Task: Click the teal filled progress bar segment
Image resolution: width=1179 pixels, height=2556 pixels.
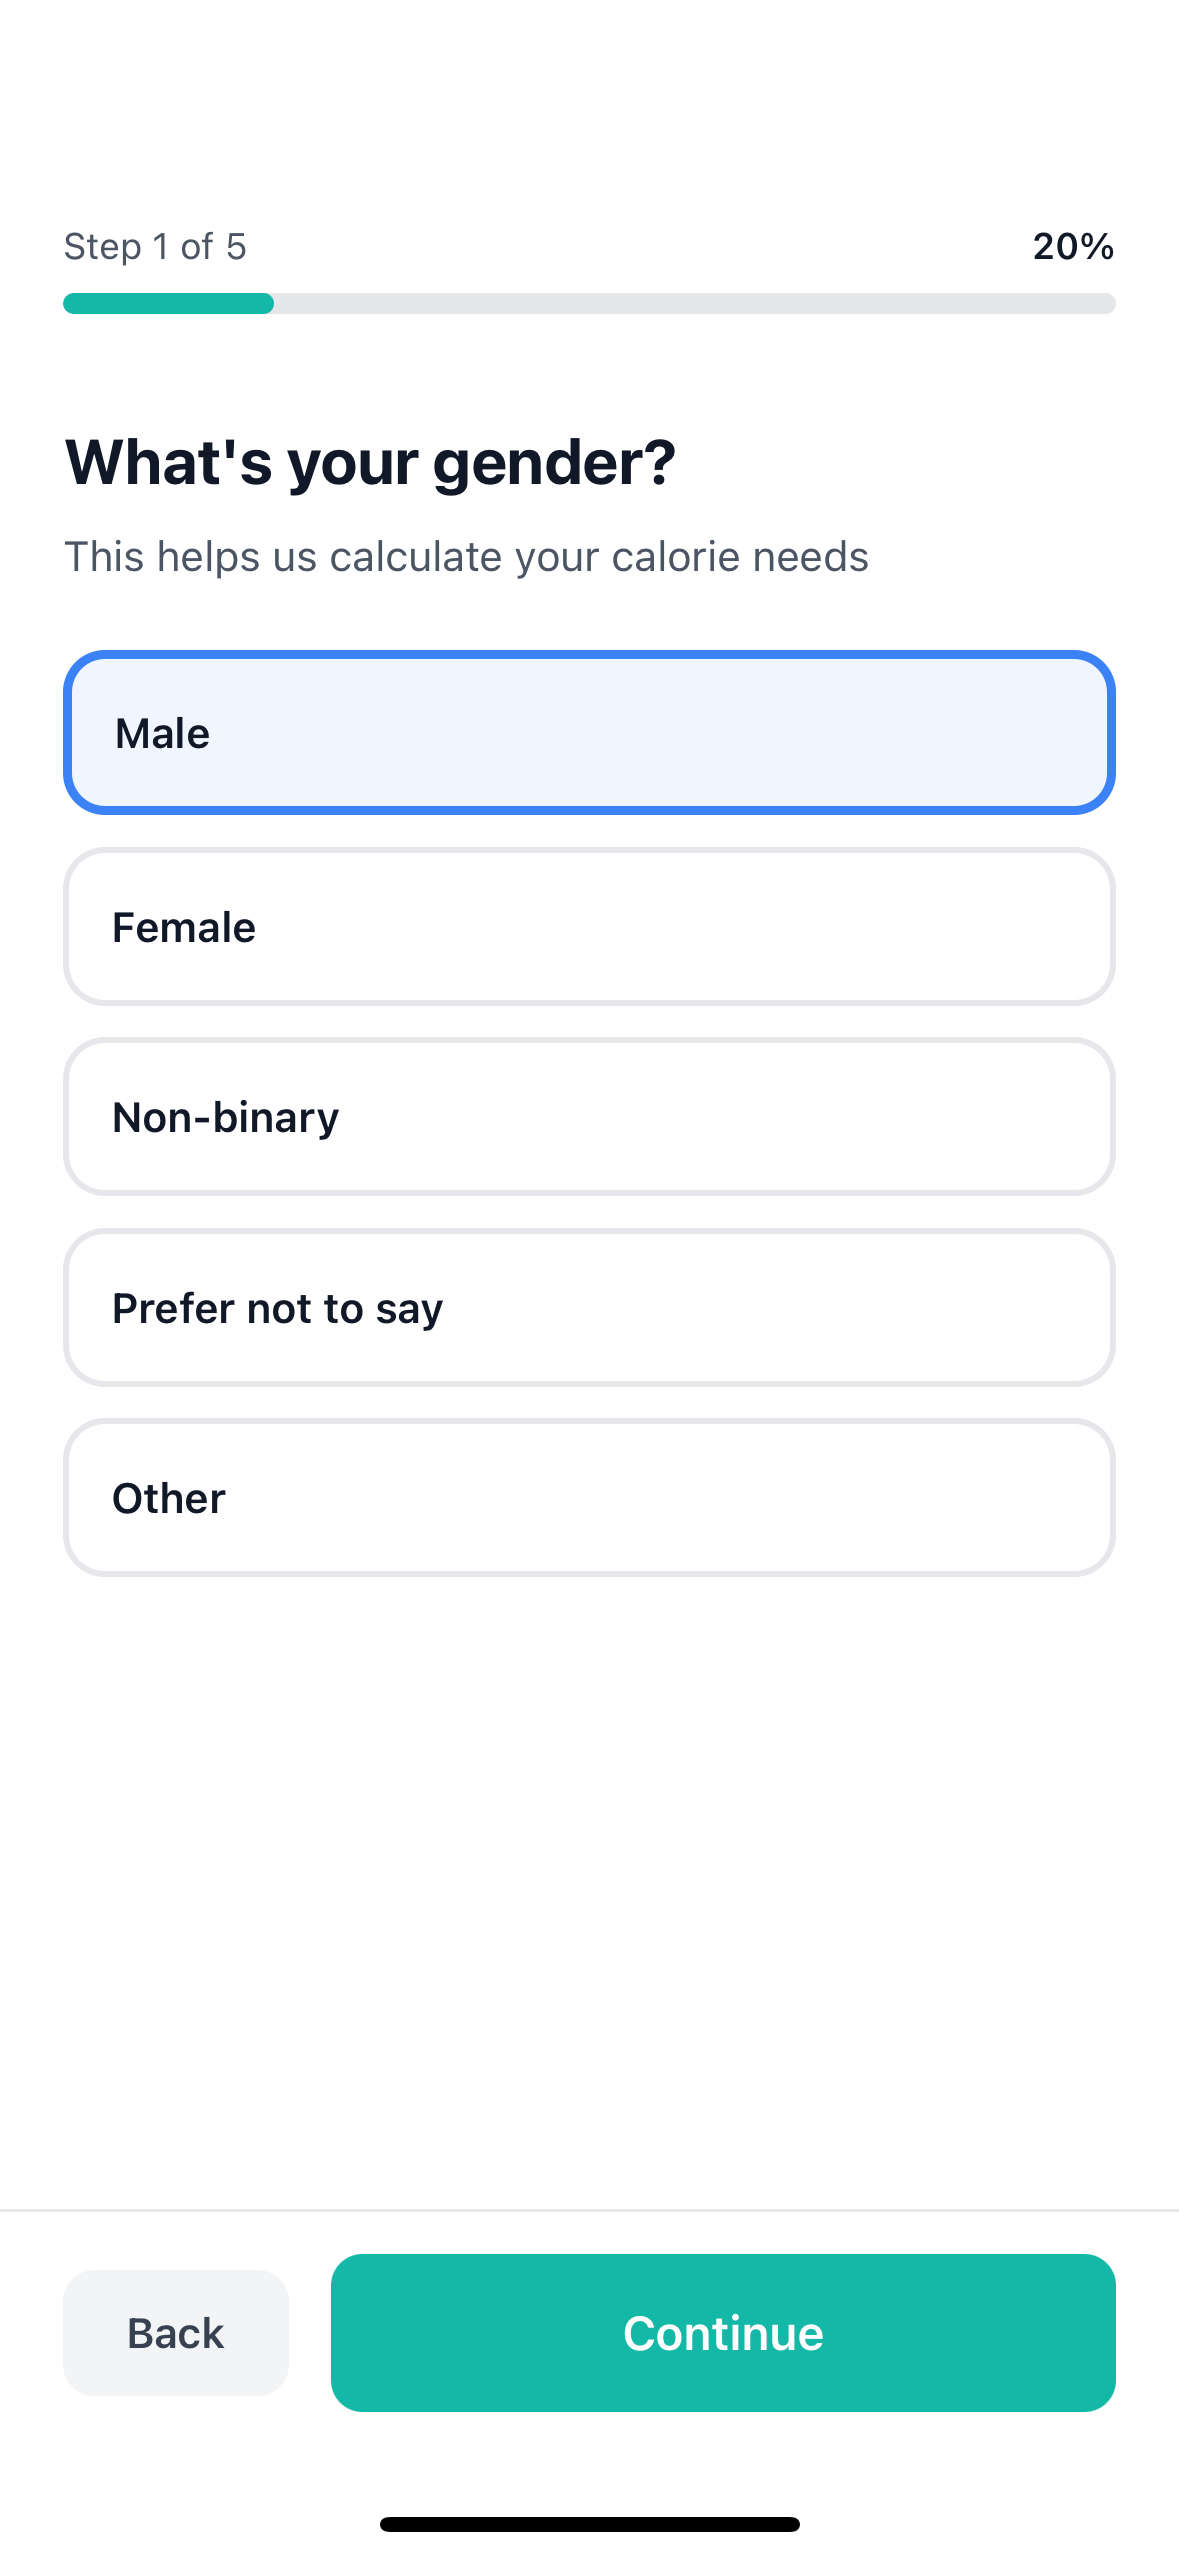Action: [x=168, y=303]
